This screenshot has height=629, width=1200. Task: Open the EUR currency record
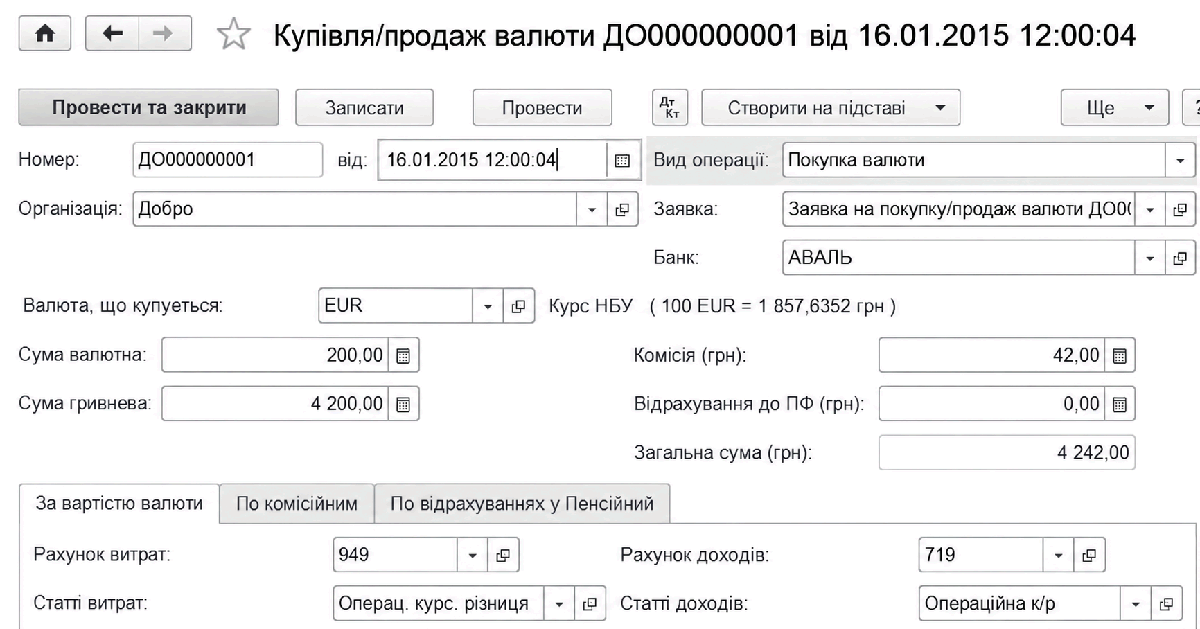point(517,306)
